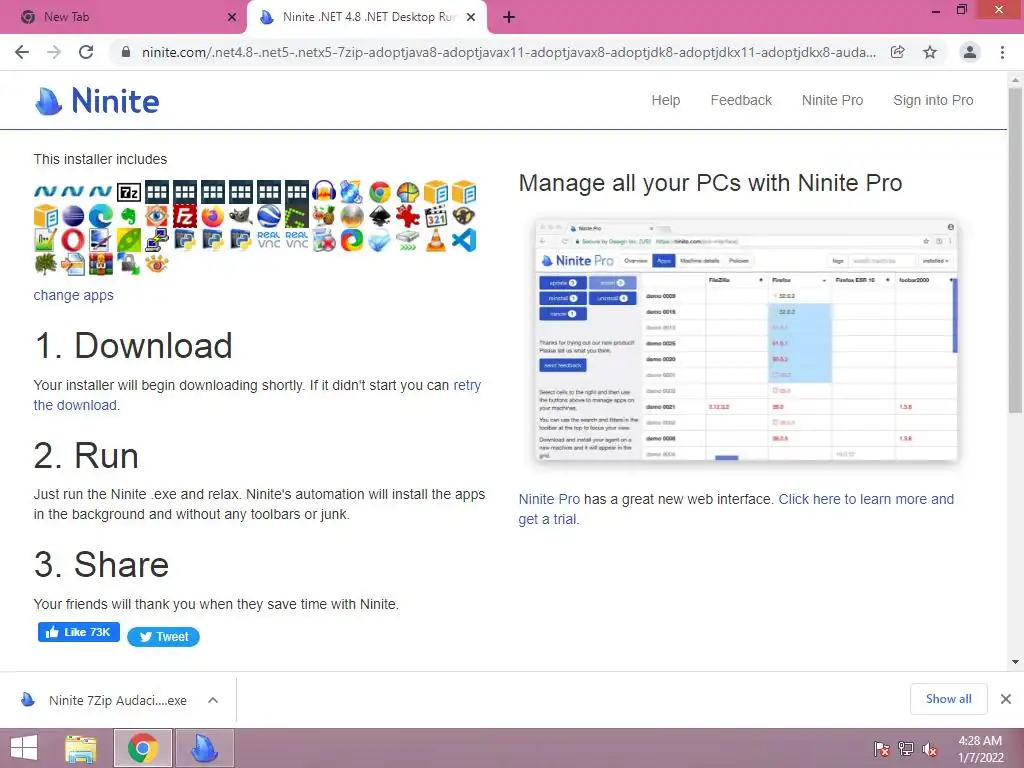Open the Windows Start button
1024x768 pixels.
coord(24,748)
